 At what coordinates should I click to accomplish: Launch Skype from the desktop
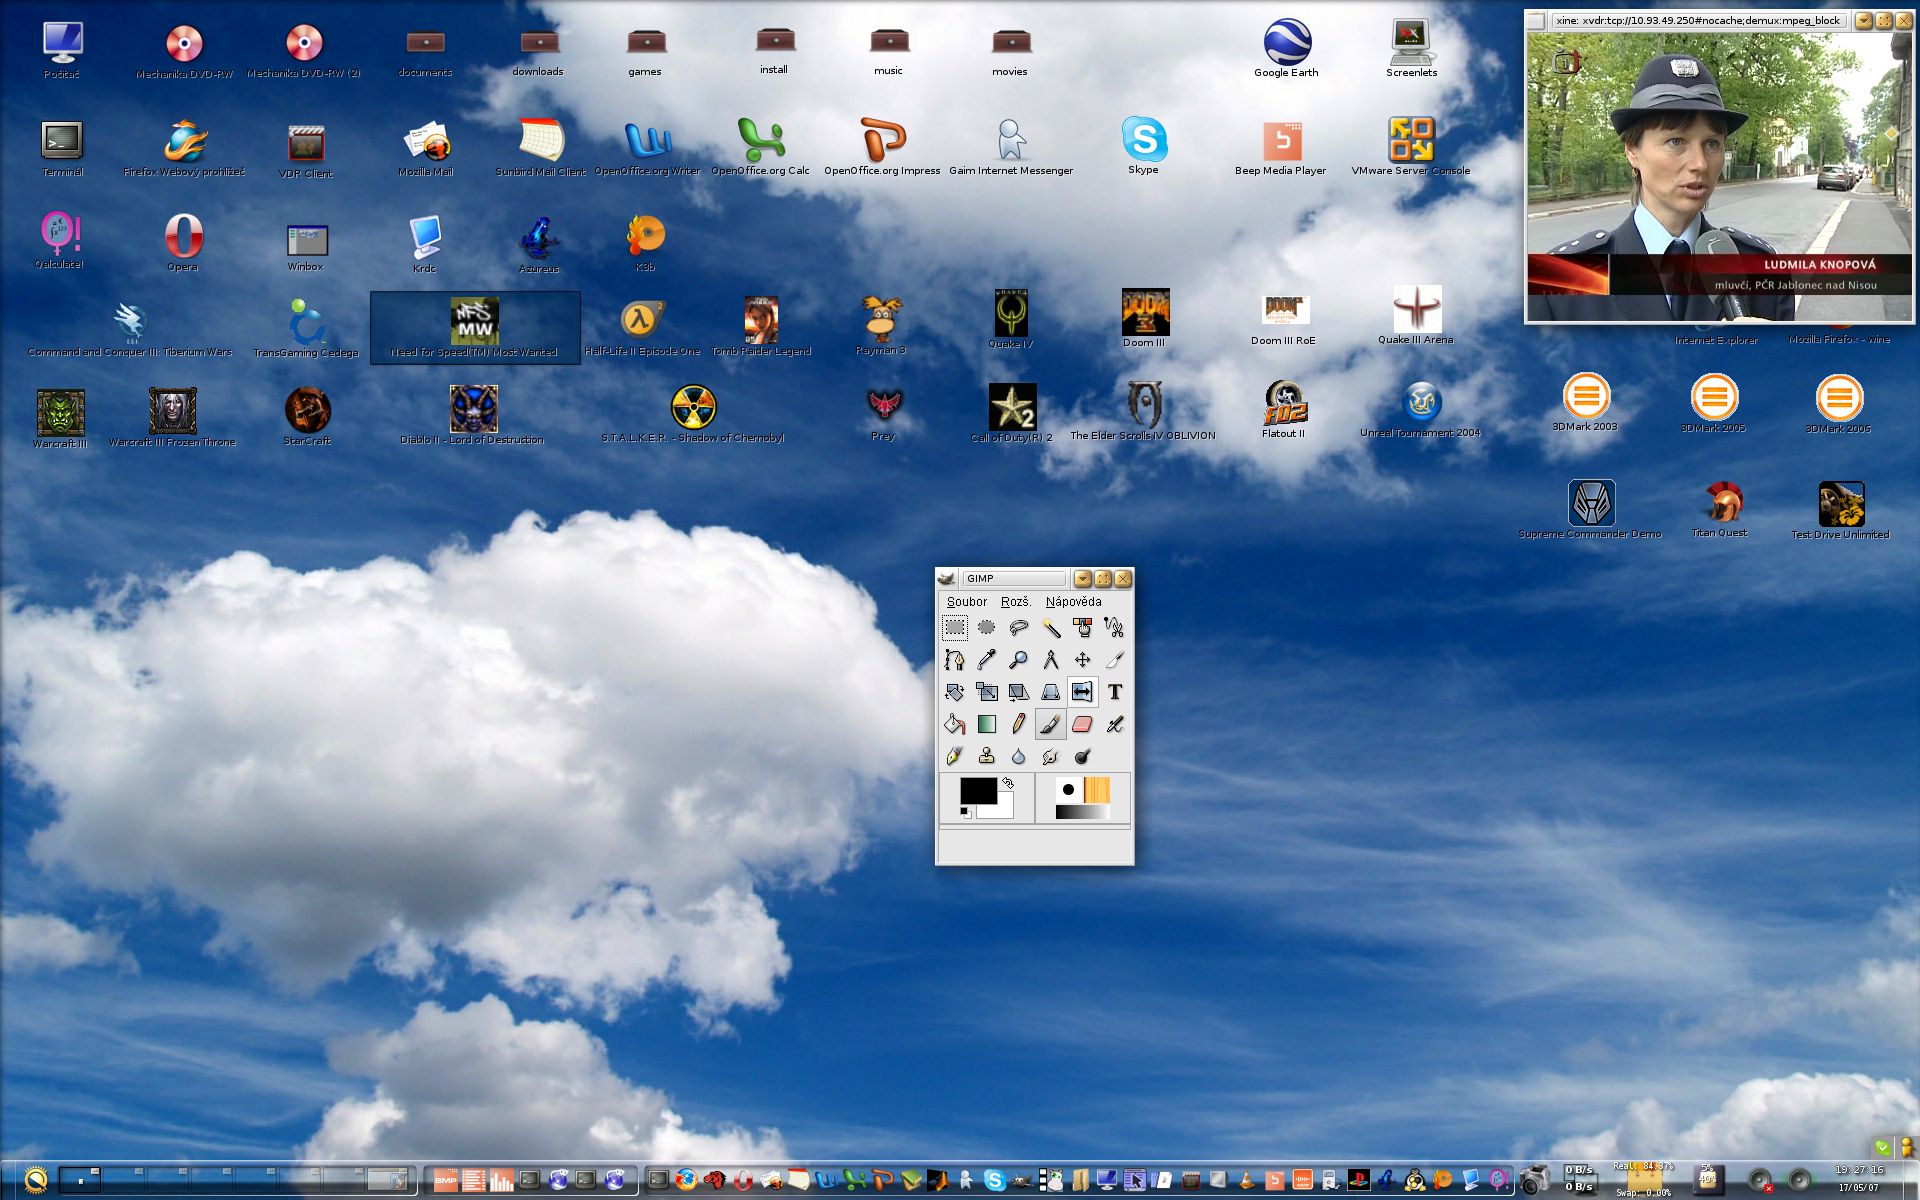(1144, 146)
